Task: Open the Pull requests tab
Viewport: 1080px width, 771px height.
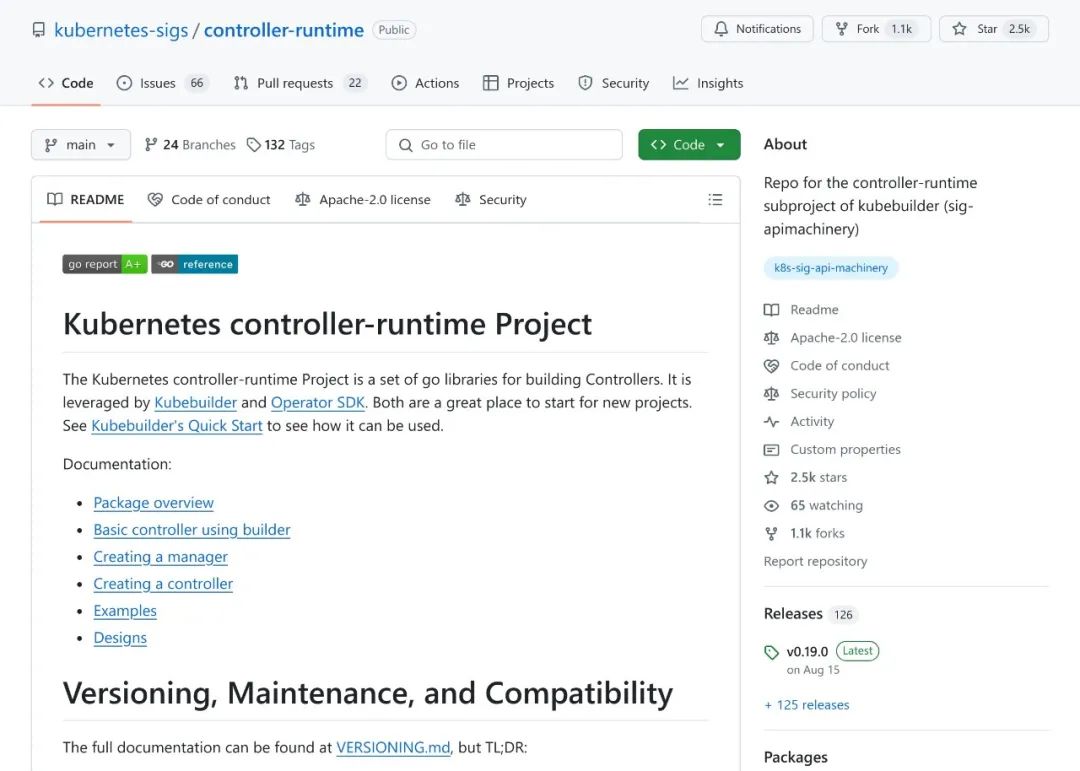Action: tap(300, 83)
